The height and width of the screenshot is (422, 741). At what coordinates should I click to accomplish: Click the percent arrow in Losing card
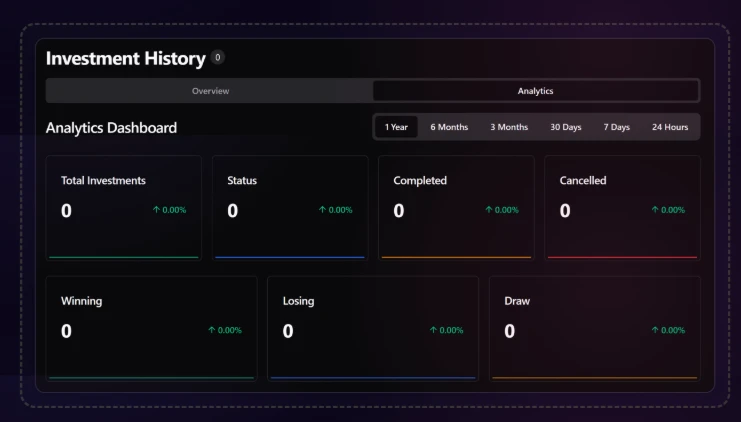coord(433,330)
